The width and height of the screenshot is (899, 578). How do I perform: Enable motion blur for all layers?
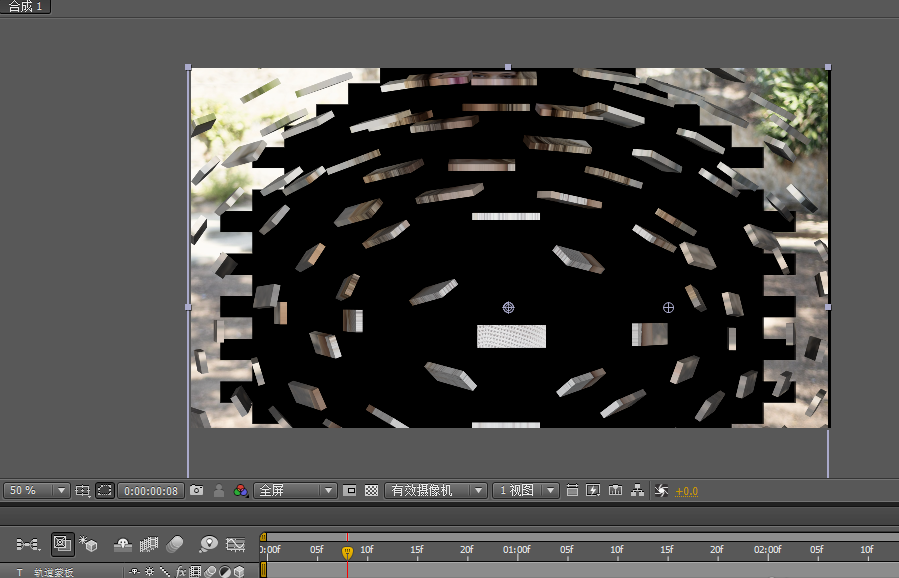(x=174, y=544)
